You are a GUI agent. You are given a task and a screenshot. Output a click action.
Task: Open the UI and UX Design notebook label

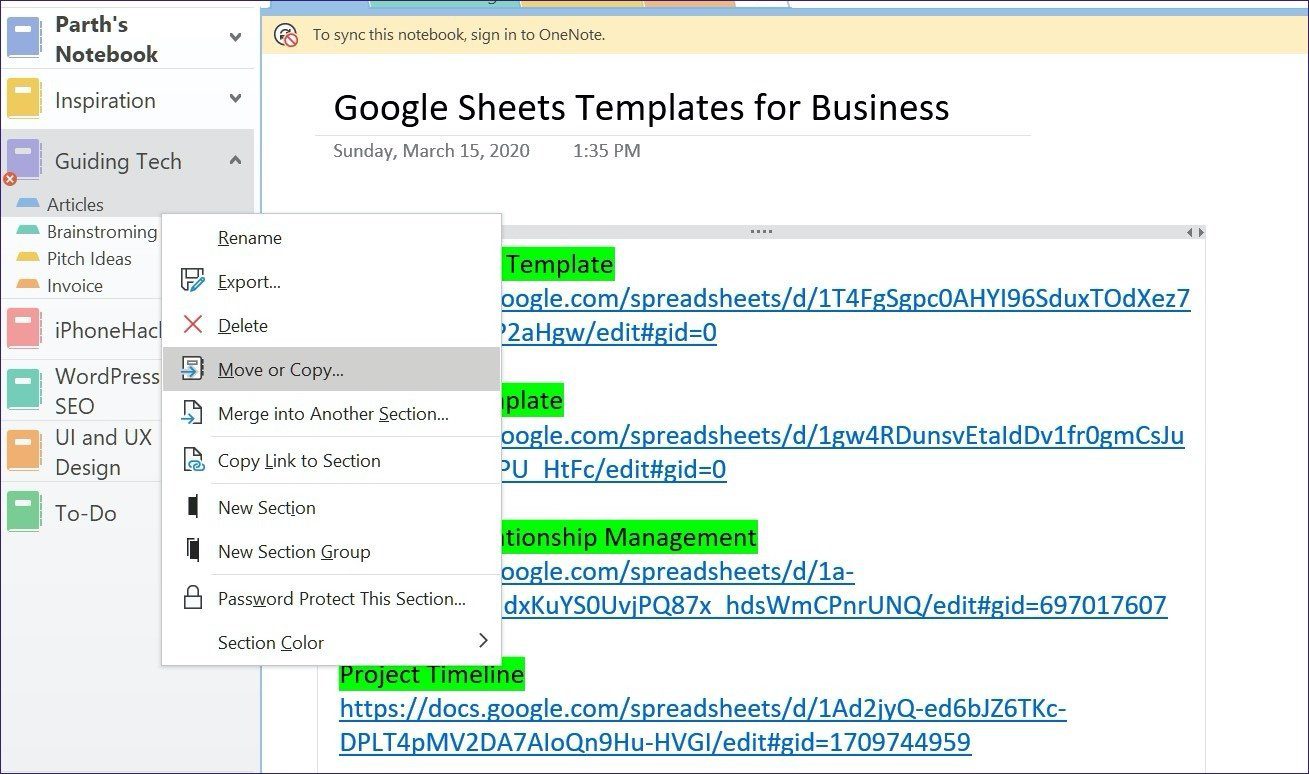pyautogui.click(x=104, y=452)
